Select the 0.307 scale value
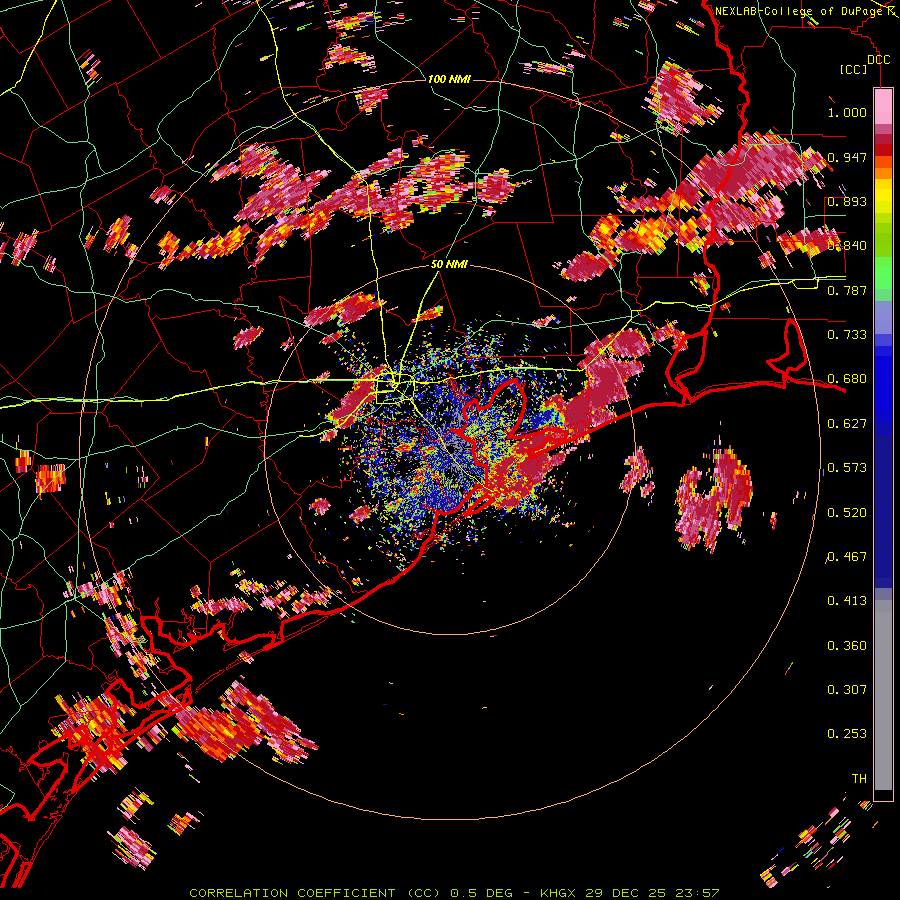This screenshot has width=900, height=900. pyautogui.click(x=847, y=690)
